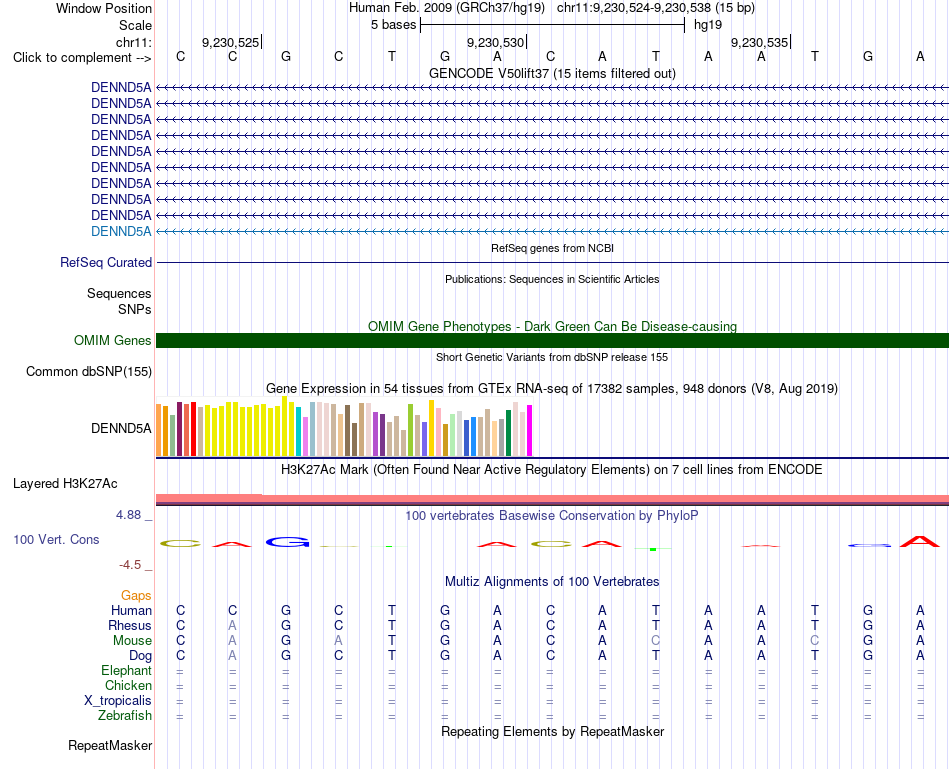Click the pink H3K27Ac signal bar
This screenshot has height=769, width=950.
point(552,499)
